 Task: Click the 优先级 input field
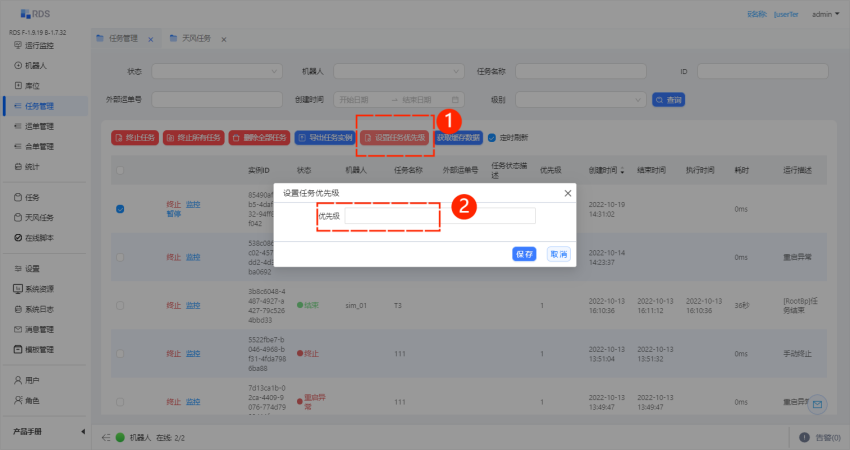[x=440, y=215]
